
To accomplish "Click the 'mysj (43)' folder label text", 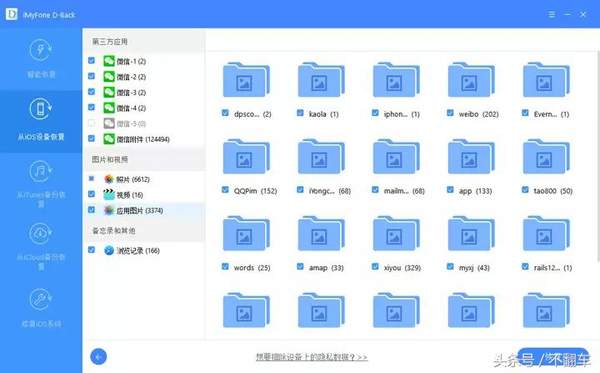I will click(474, 267).
